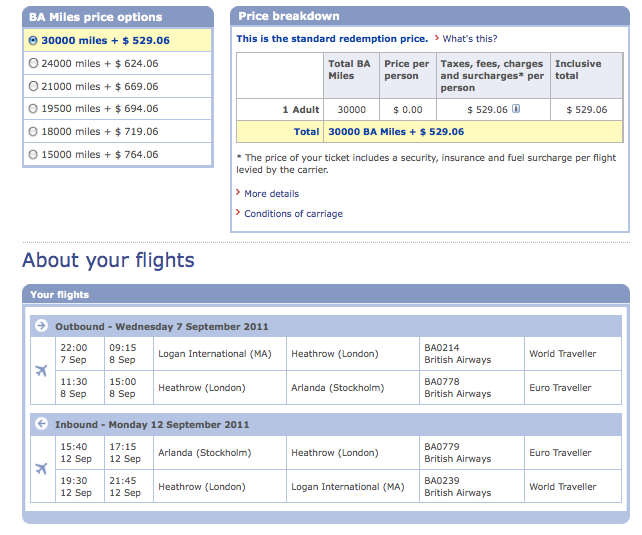Click flight number BA0214

441,348
